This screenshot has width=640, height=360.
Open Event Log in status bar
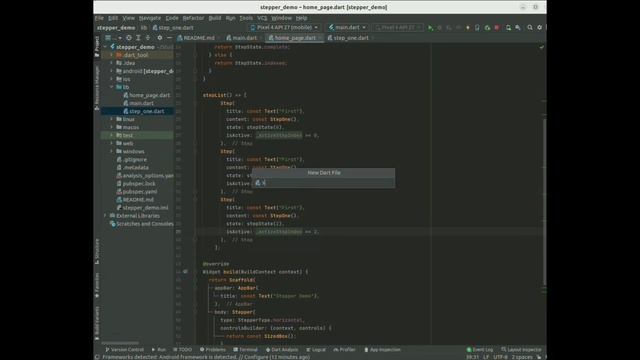point(480,350)
